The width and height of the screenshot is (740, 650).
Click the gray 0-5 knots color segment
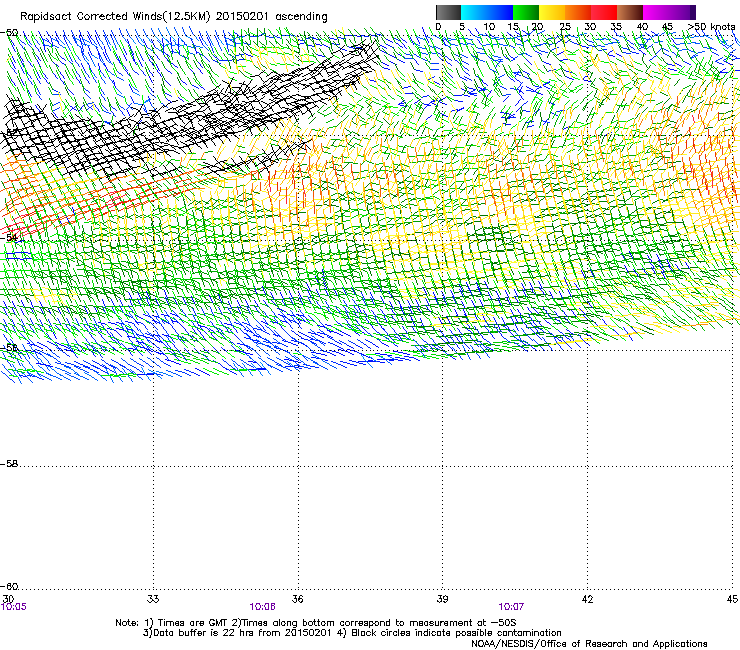448,12
